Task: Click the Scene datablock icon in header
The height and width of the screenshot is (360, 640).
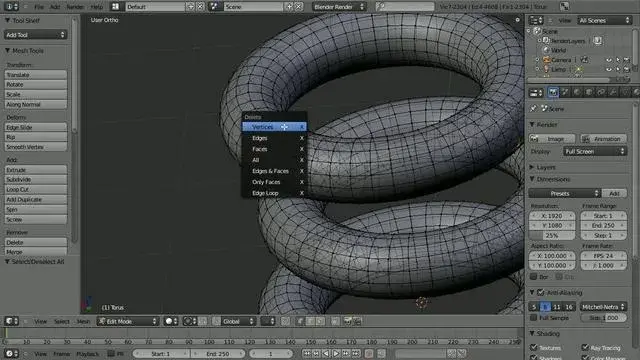Action: point(214,7)
